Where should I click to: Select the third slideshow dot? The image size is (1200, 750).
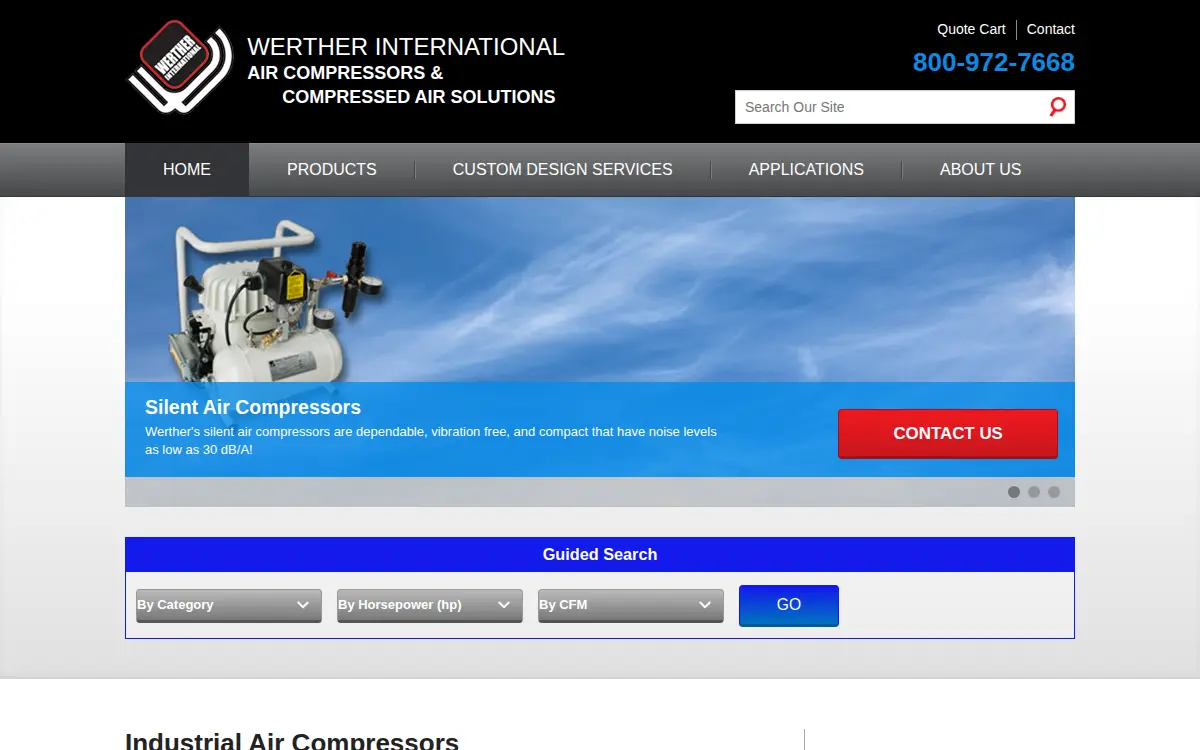pyautogui.click(x=1054, y=492)
